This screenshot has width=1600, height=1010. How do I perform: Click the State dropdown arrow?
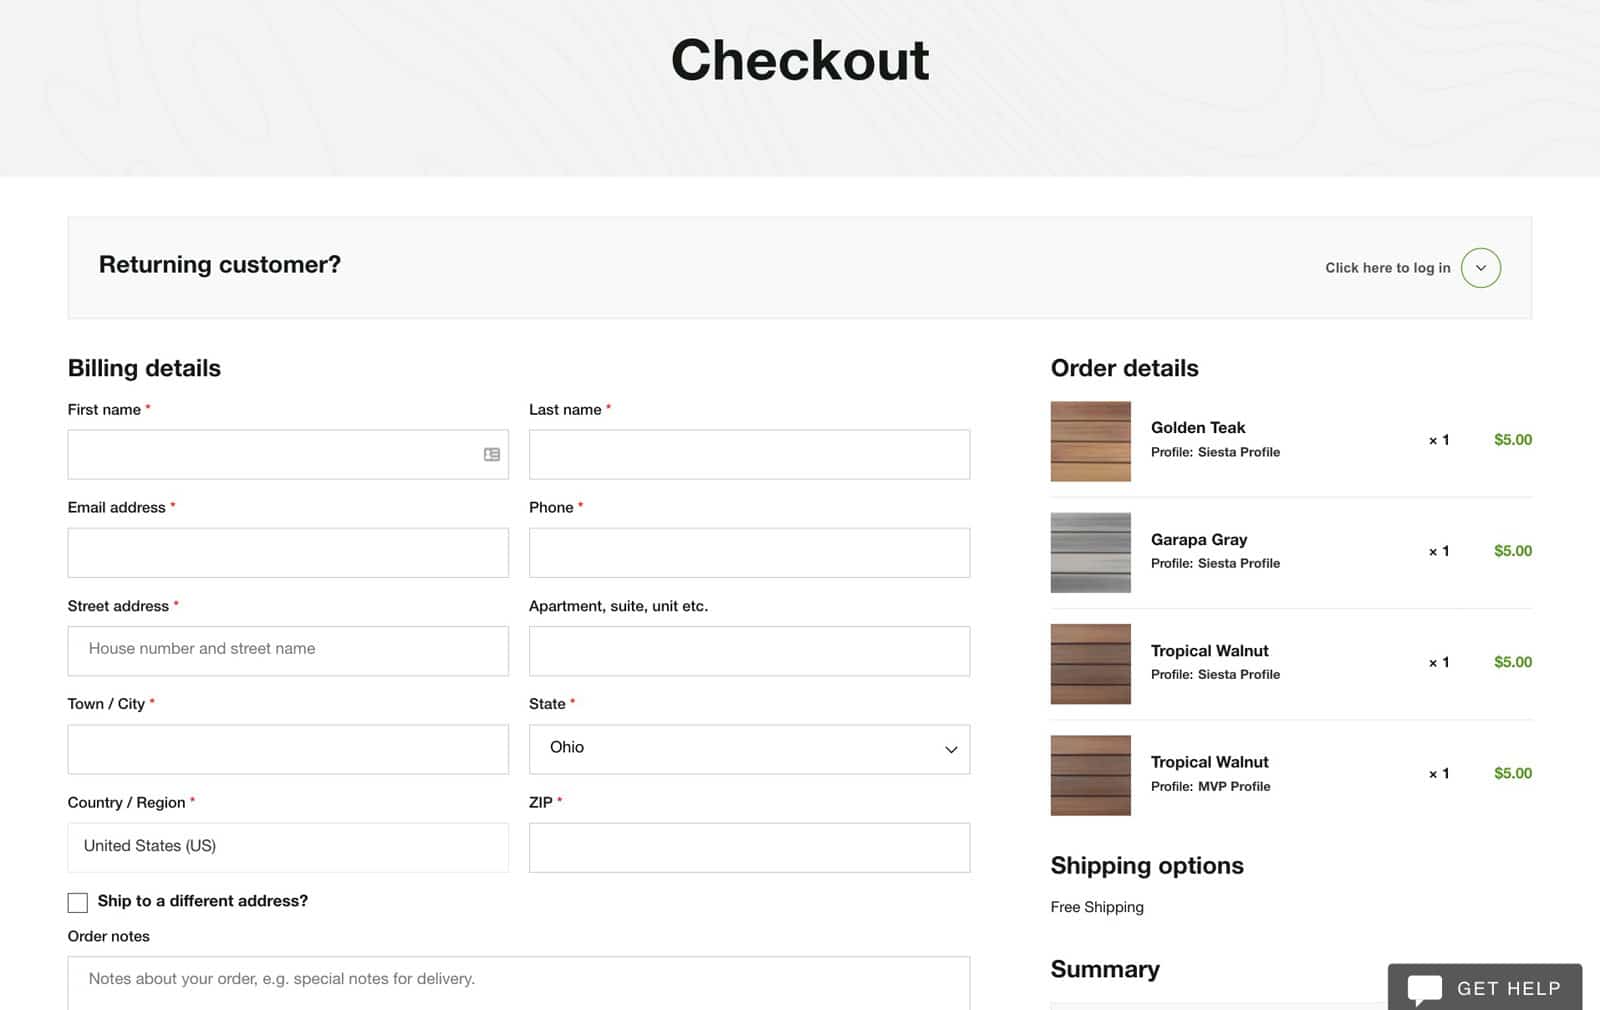[x=951, y=749]
